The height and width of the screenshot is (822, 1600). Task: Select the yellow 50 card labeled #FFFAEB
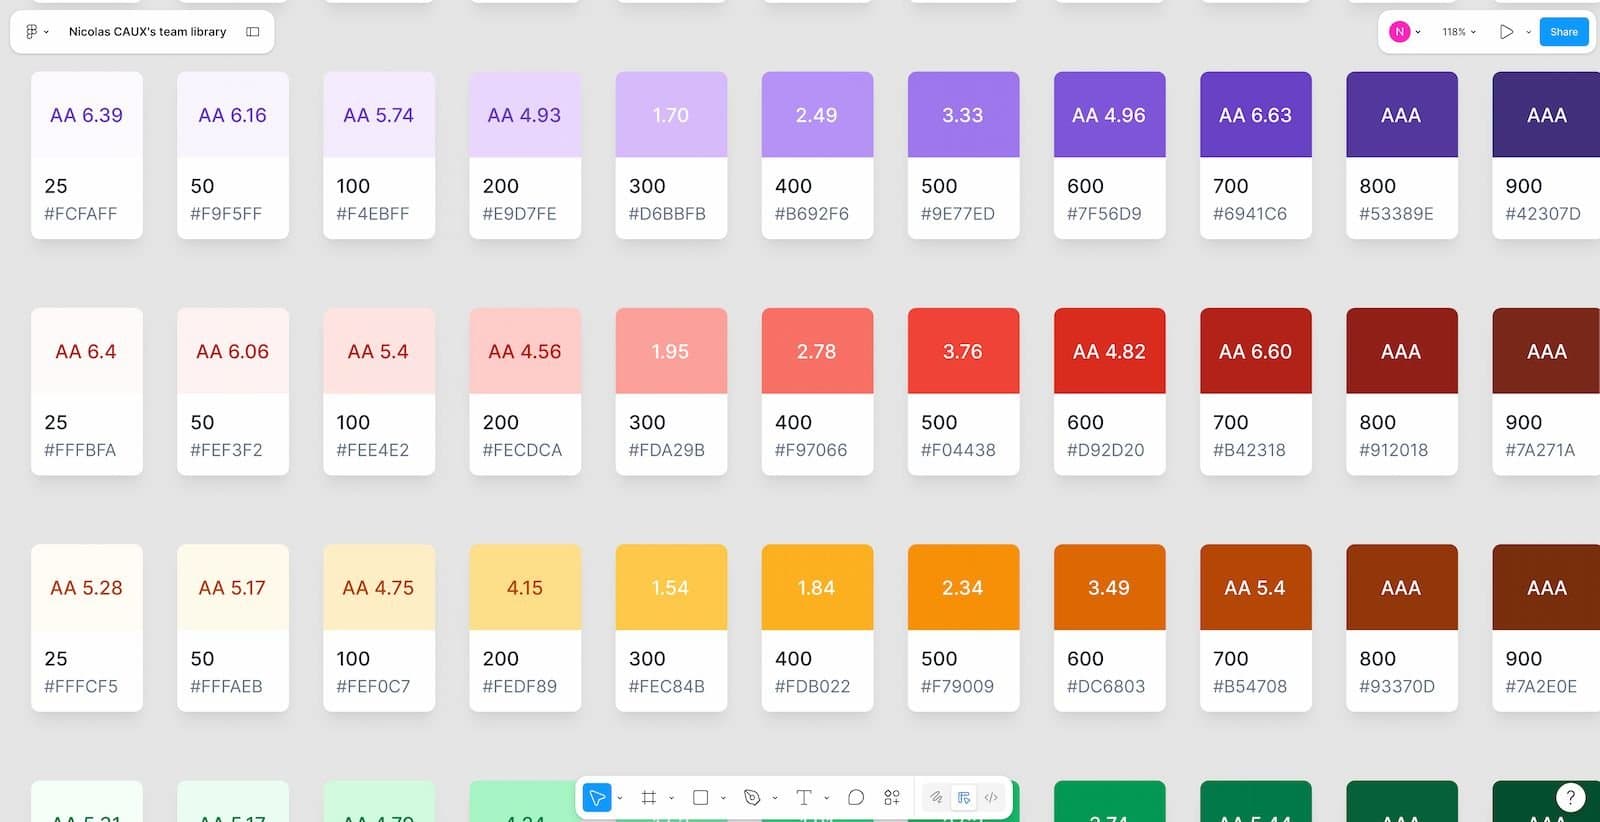coord(233,628)
